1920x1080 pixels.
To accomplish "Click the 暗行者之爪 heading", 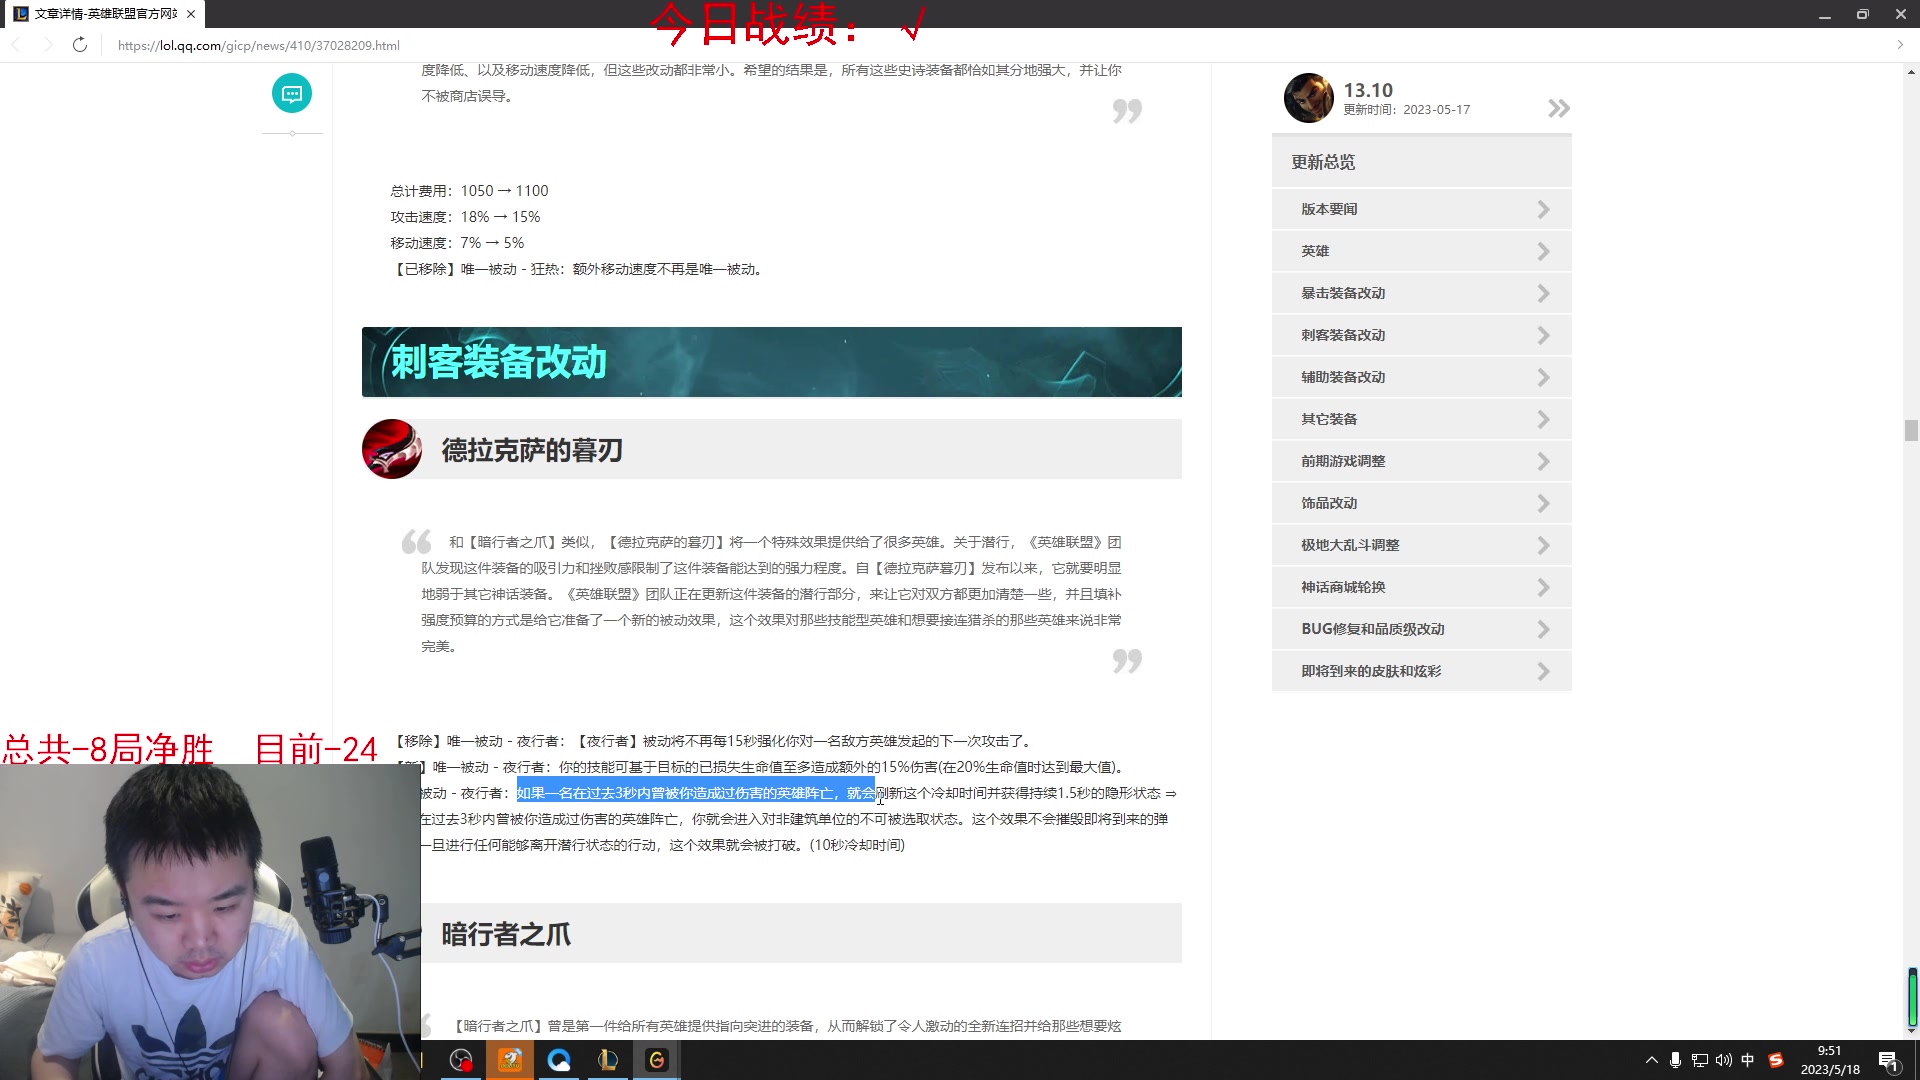I will [x=506, y=934].
